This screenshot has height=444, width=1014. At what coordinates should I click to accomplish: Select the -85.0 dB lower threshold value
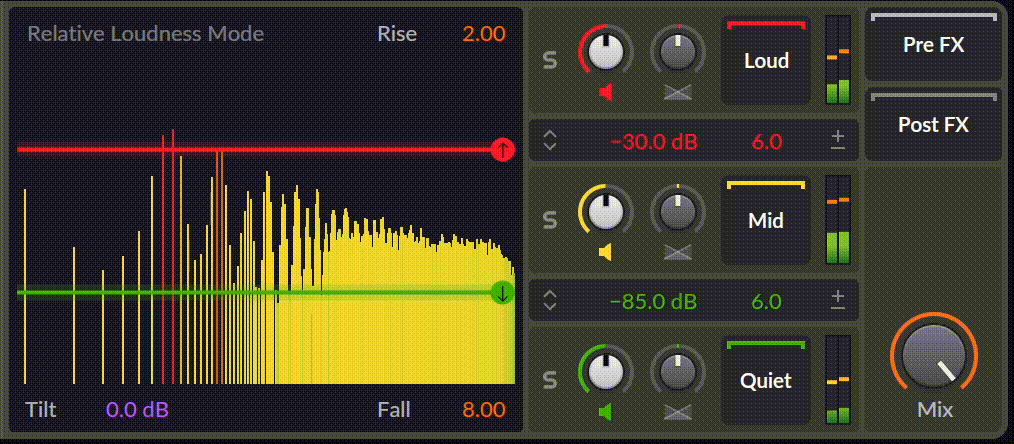tap(654, 301)
